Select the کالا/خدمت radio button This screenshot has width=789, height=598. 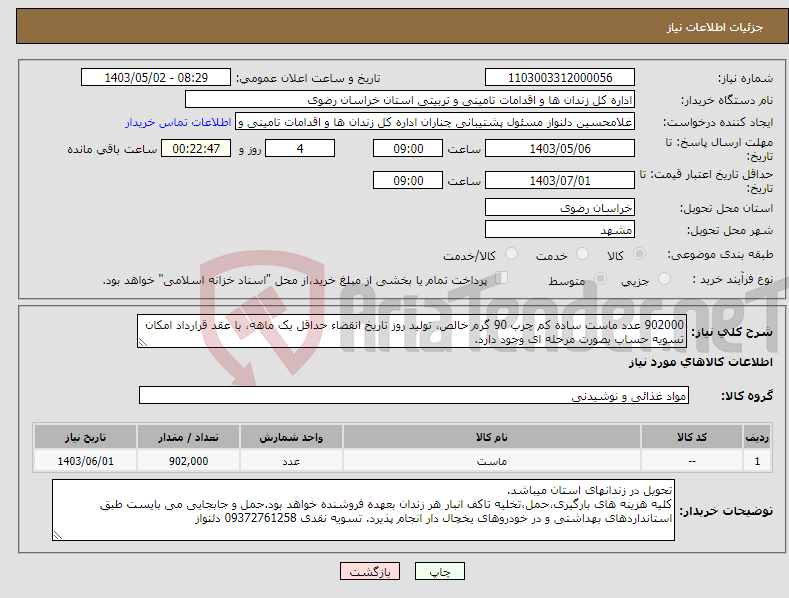(x=511, y=254)
